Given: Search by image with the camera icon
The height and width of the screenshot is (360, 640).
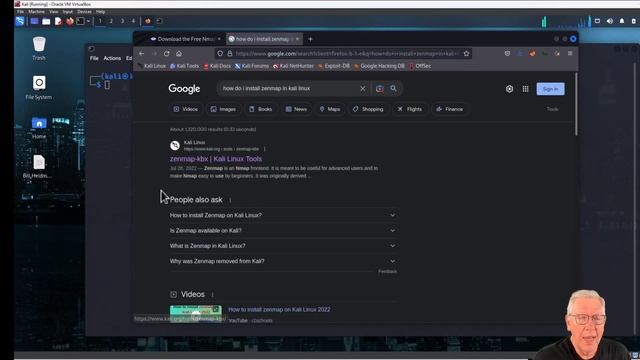Looking at the screenshot, I should [x=380, y=89].
